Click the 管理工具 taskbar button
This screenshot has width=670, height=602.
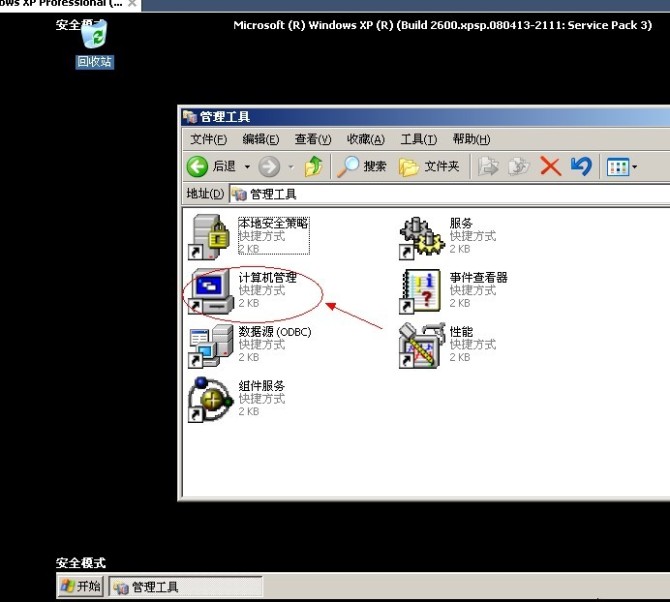pyautogui.click(x=185, y=587)
